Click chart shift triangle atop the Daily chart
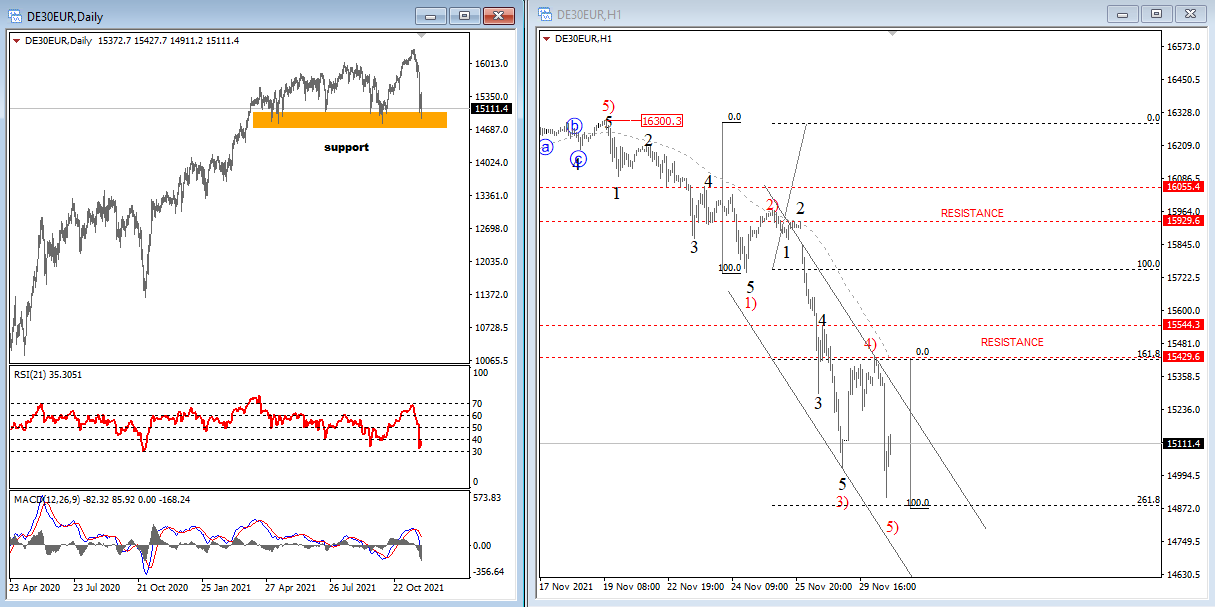This screenshot has height=607, width=1215. click(x=421, y=35)
